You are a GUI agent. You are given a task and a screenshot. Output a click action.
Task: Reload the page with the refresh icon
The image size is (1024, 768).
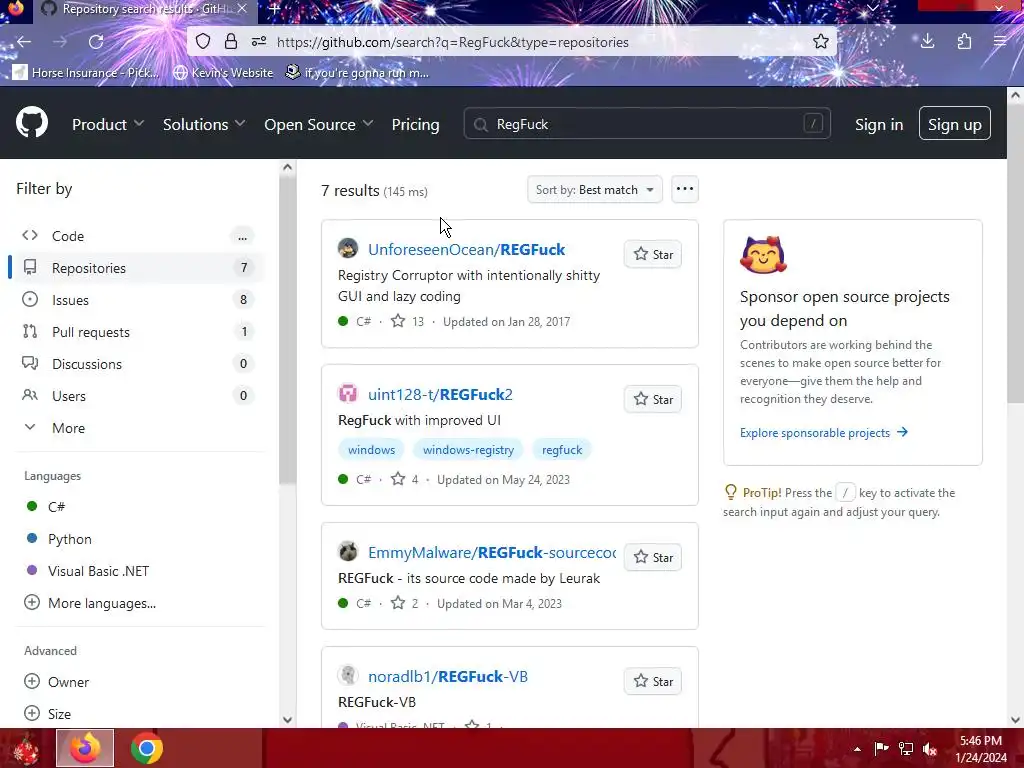[x=96, y=42]
